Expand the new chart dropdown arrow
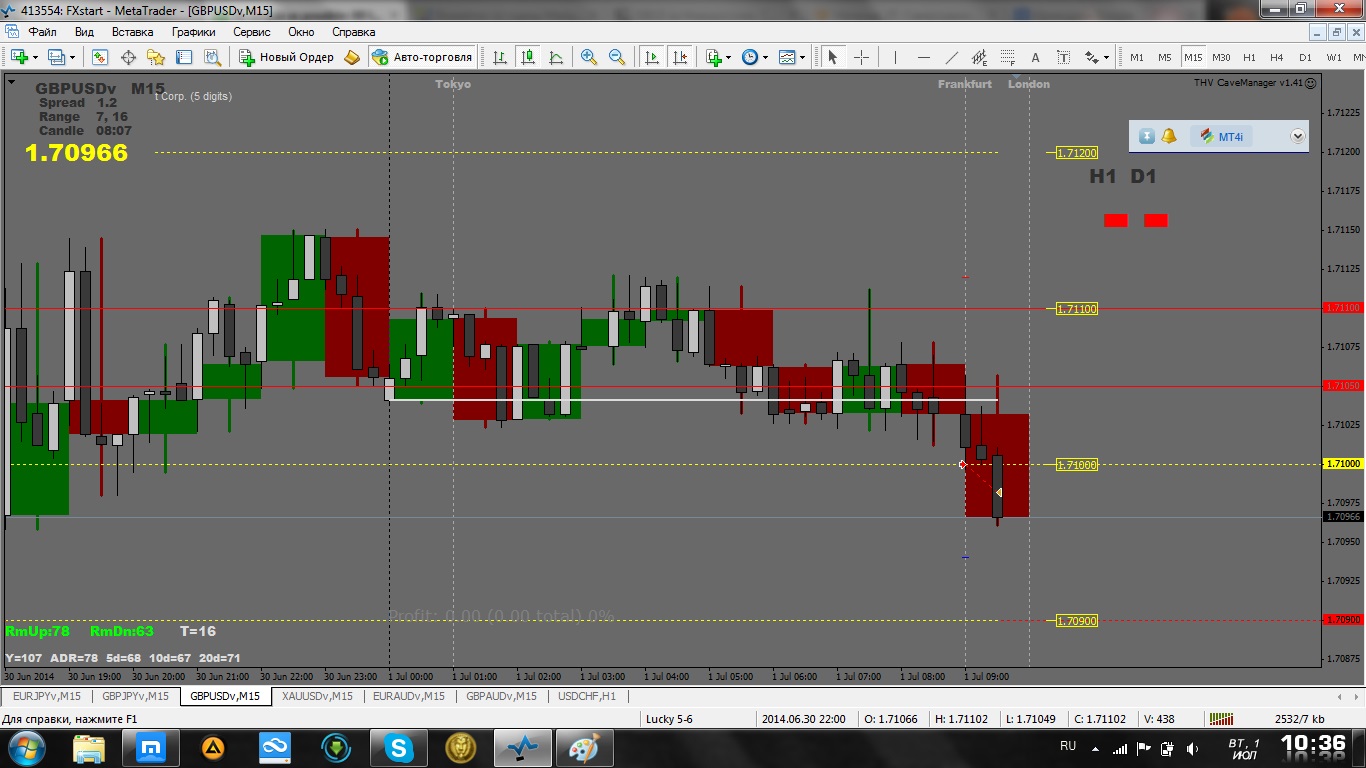Viewport: 1366px width, 768px height. (35, 57)
